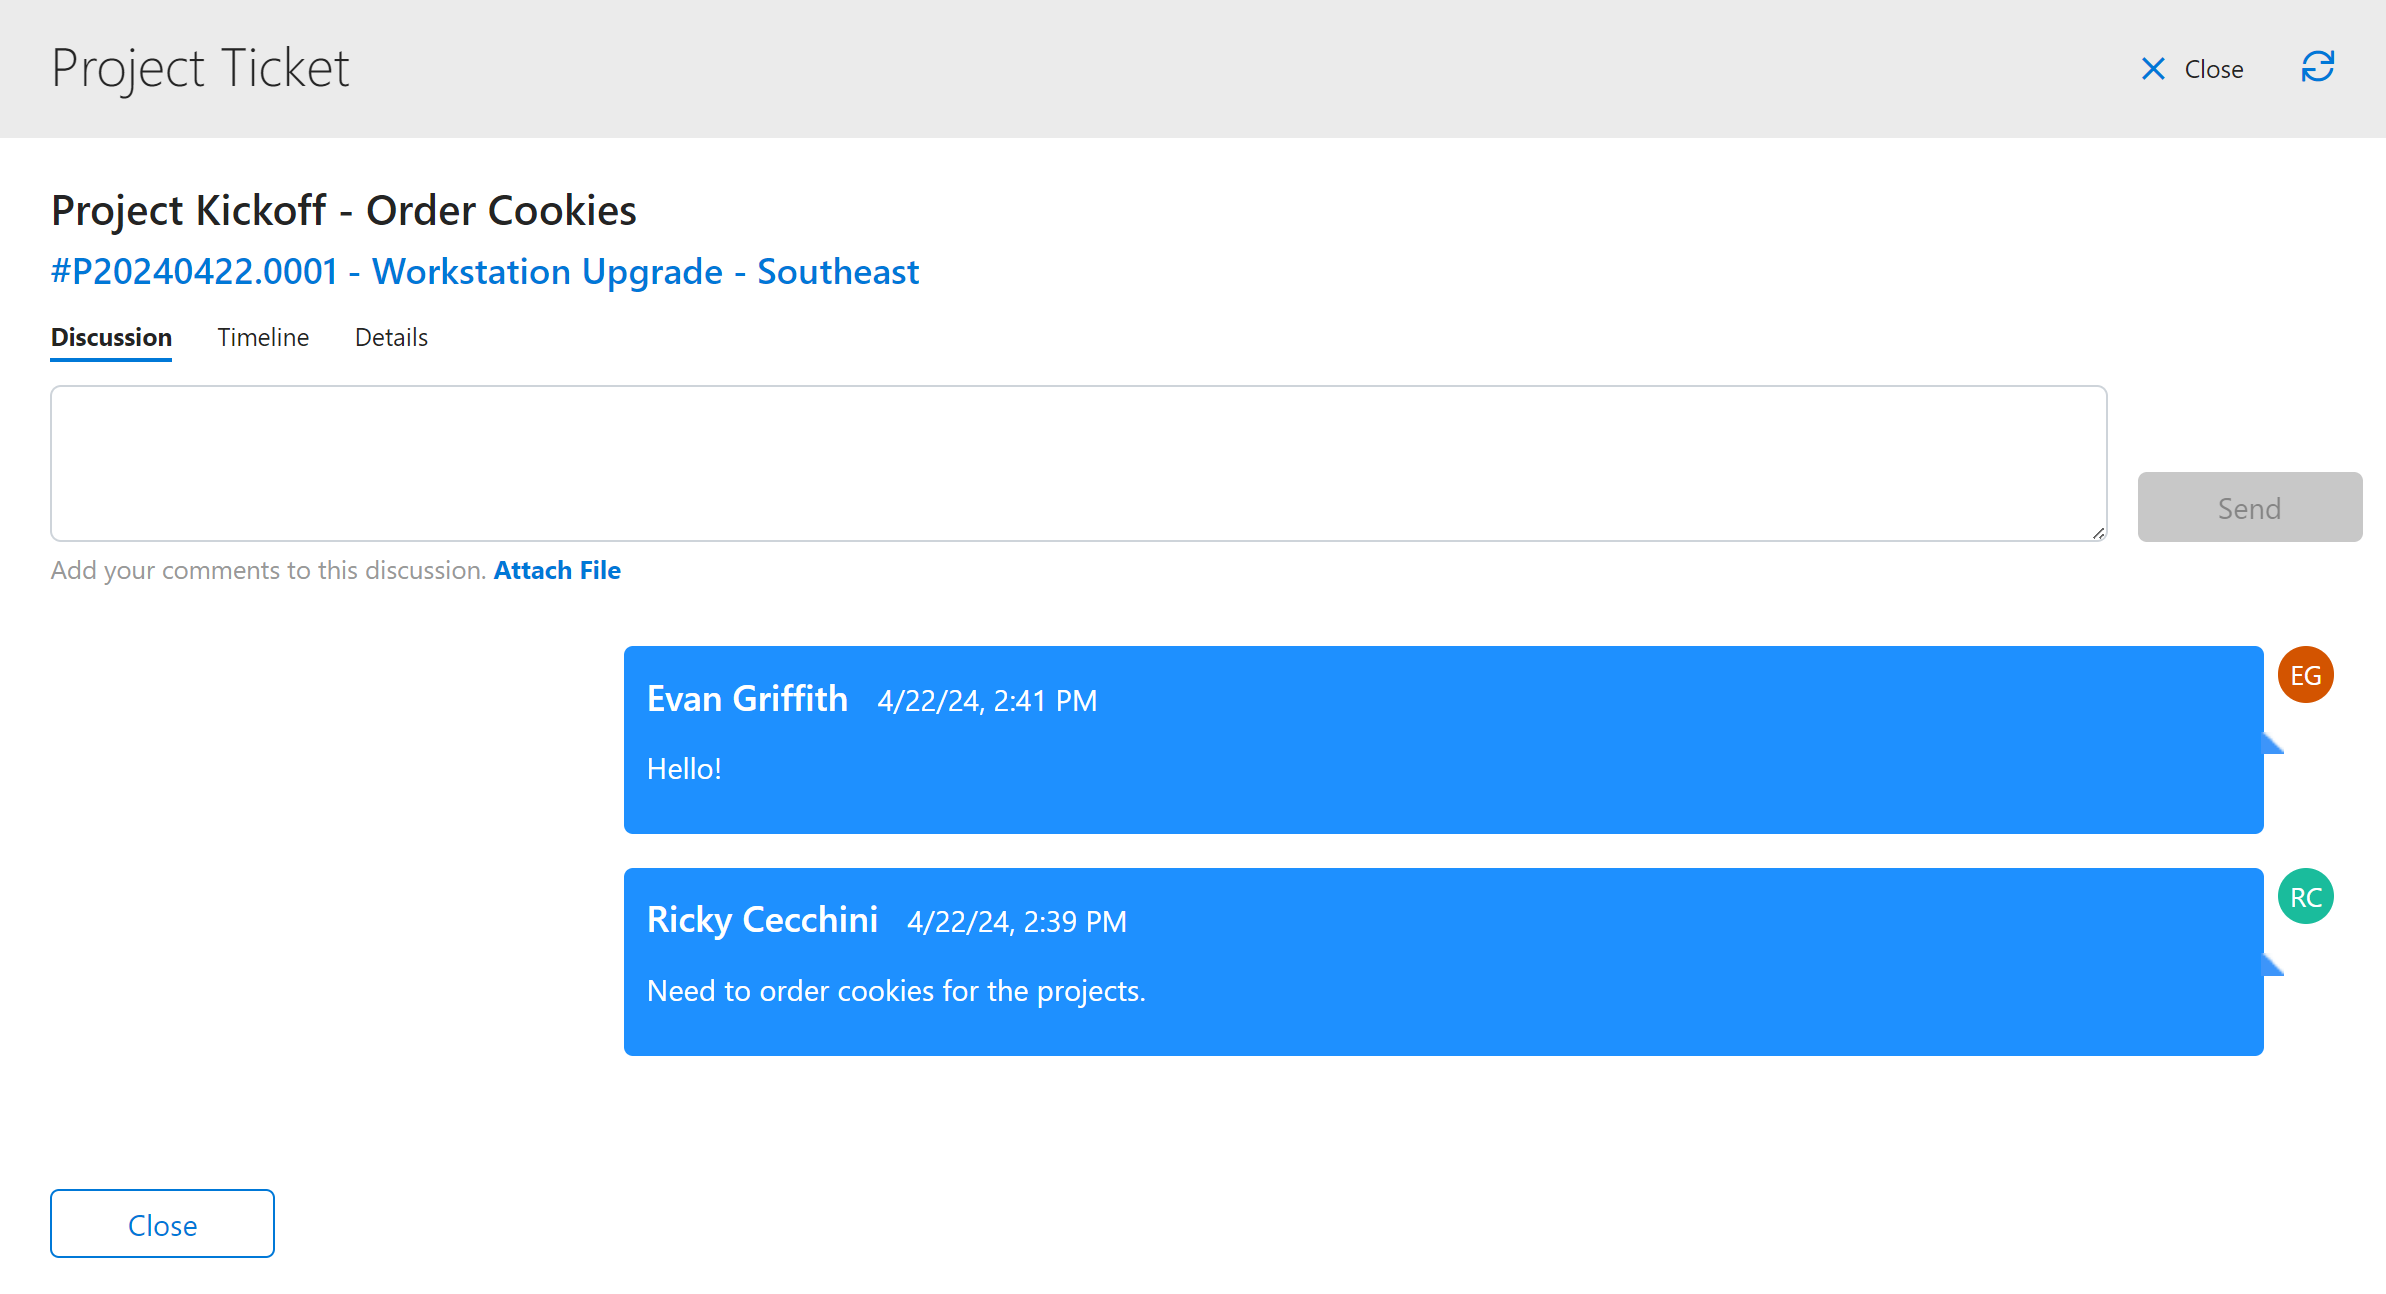Image resolution: width=2386 pixels, height=1294 pixels.
Task: Click the Project Kickoff - Order Cookies title
Action: coord(343,211)
